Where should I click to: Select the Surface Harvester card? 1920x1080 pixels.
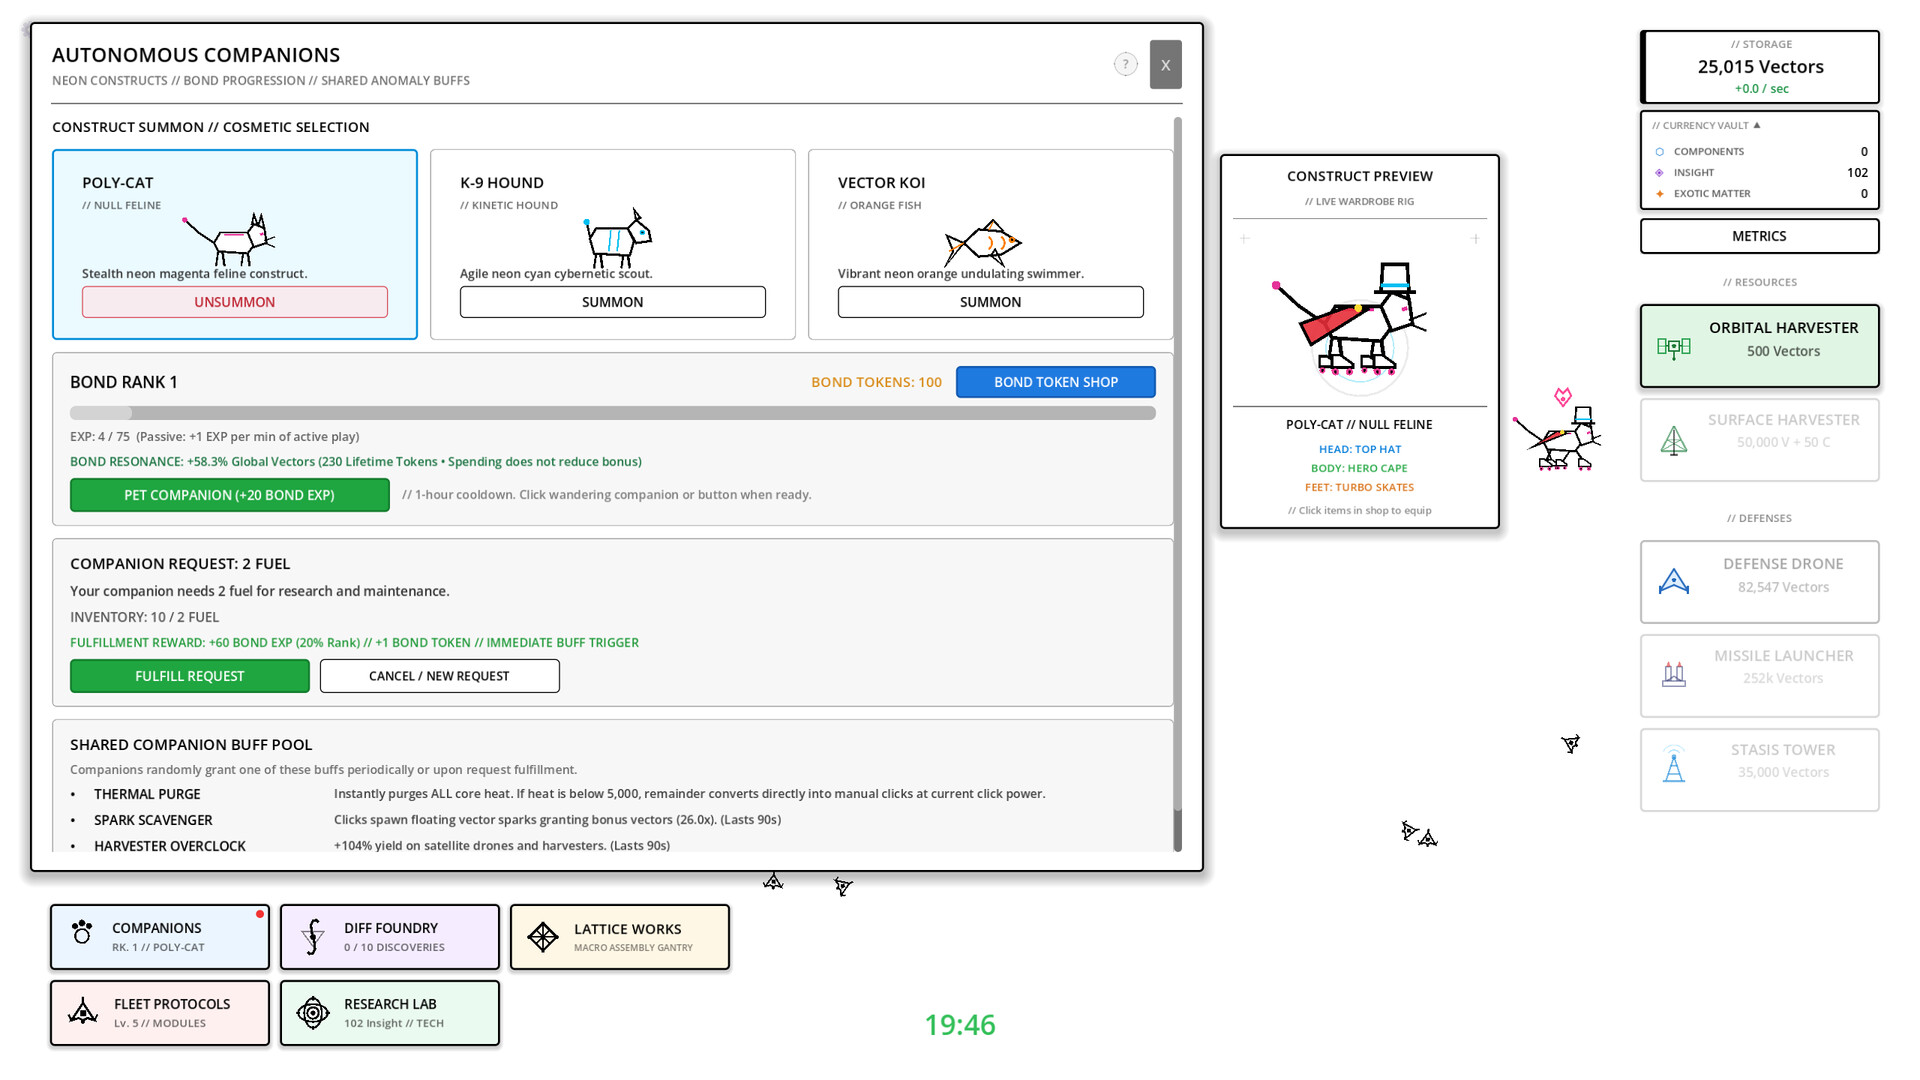pos(1760,440)
